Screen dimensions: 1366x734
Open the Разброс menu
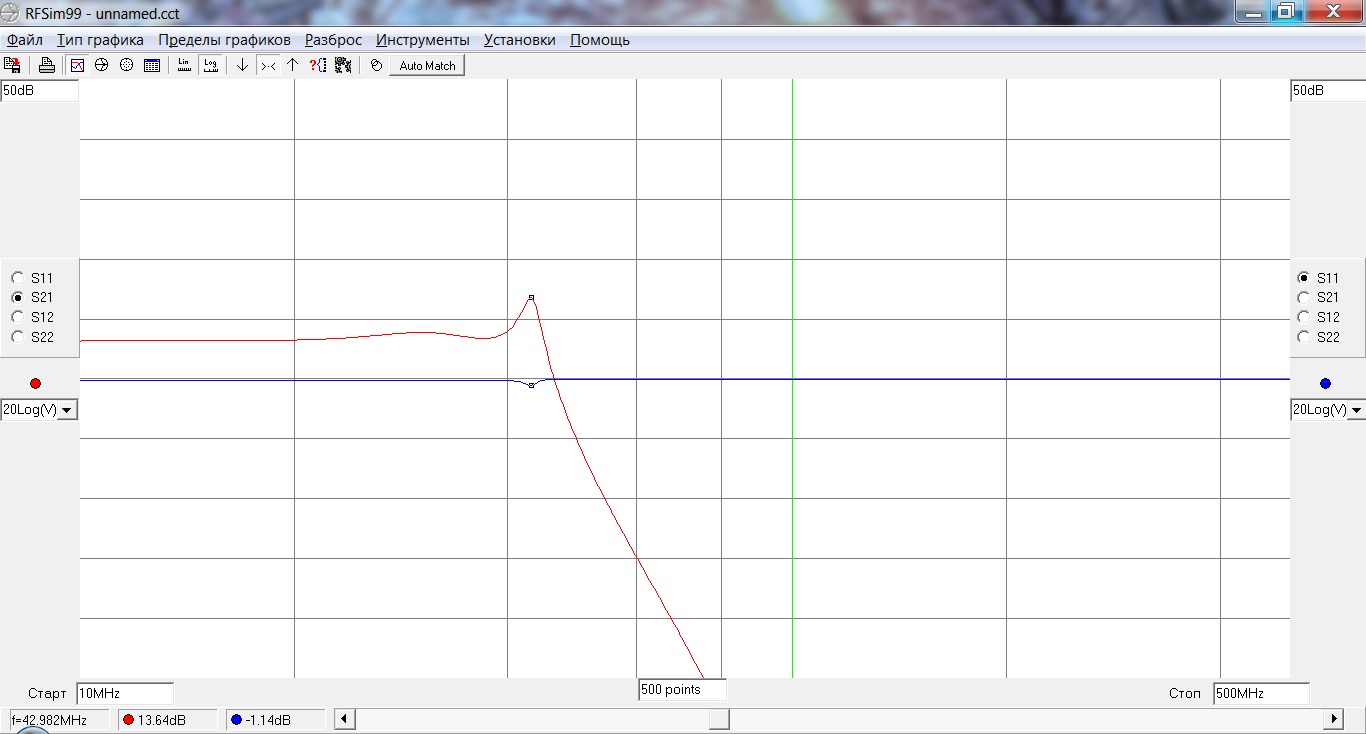[333, 40]
